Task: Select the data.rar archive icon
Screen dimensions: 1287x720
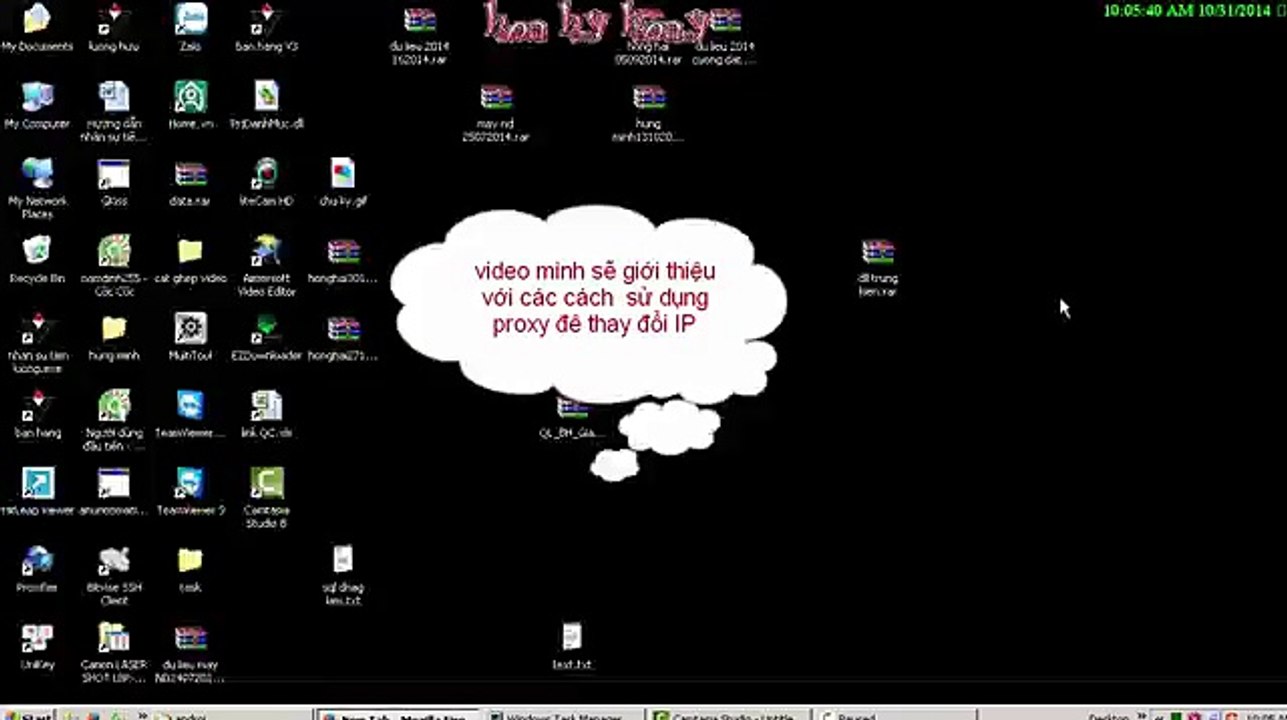Action: point(190,182)
